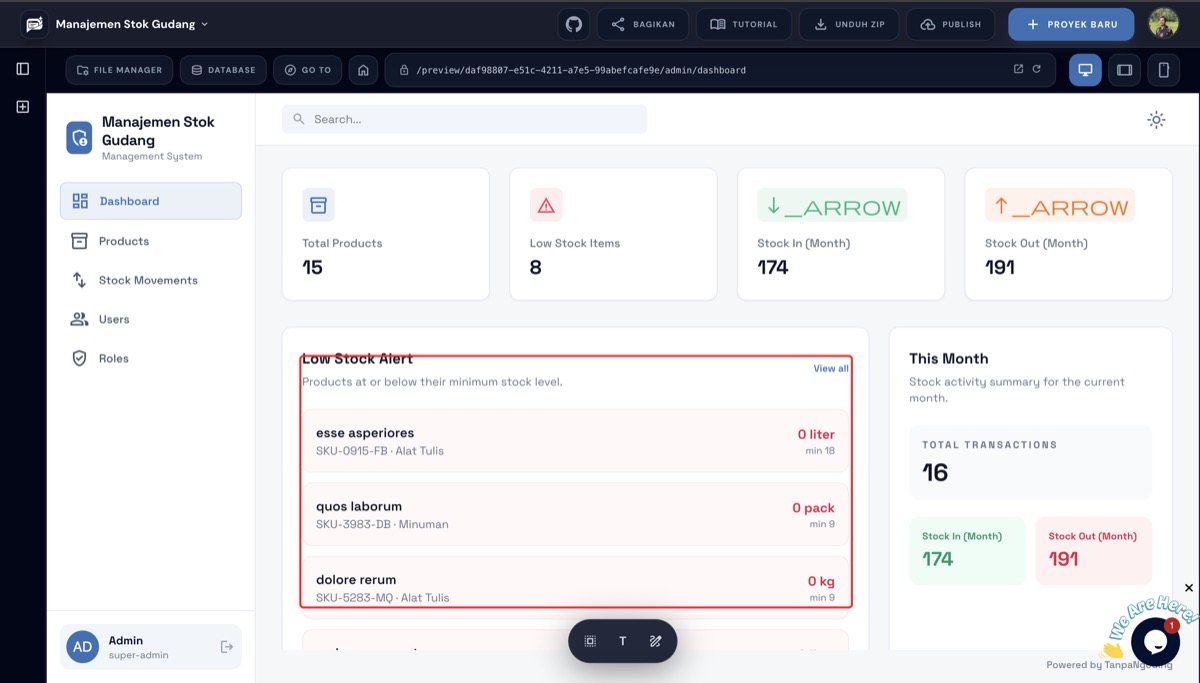This screenshot has width=1200, height=683.
Task: Click the Total Products value 15
Action: pyautogui.click(x=313, y=267)
